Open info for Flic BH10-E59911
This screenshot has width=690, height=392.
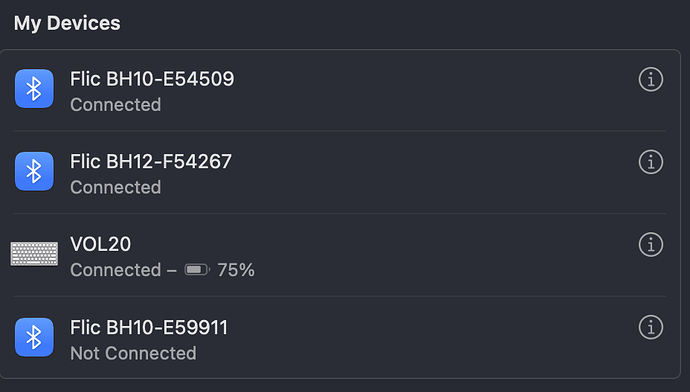(650, 327)
